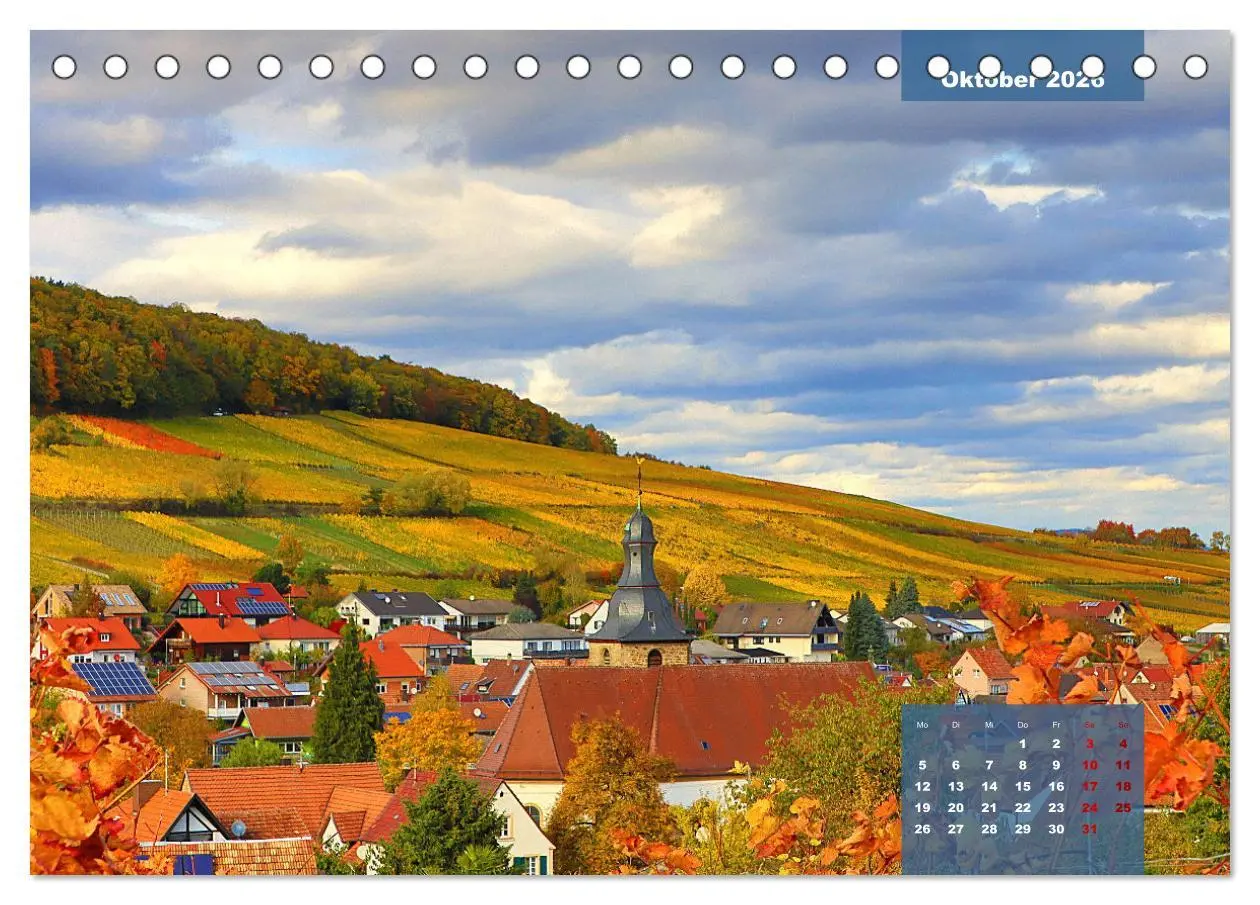Click date 14 in the calendar
This screenshot has height=905, width=1260.
pos(989,787)
